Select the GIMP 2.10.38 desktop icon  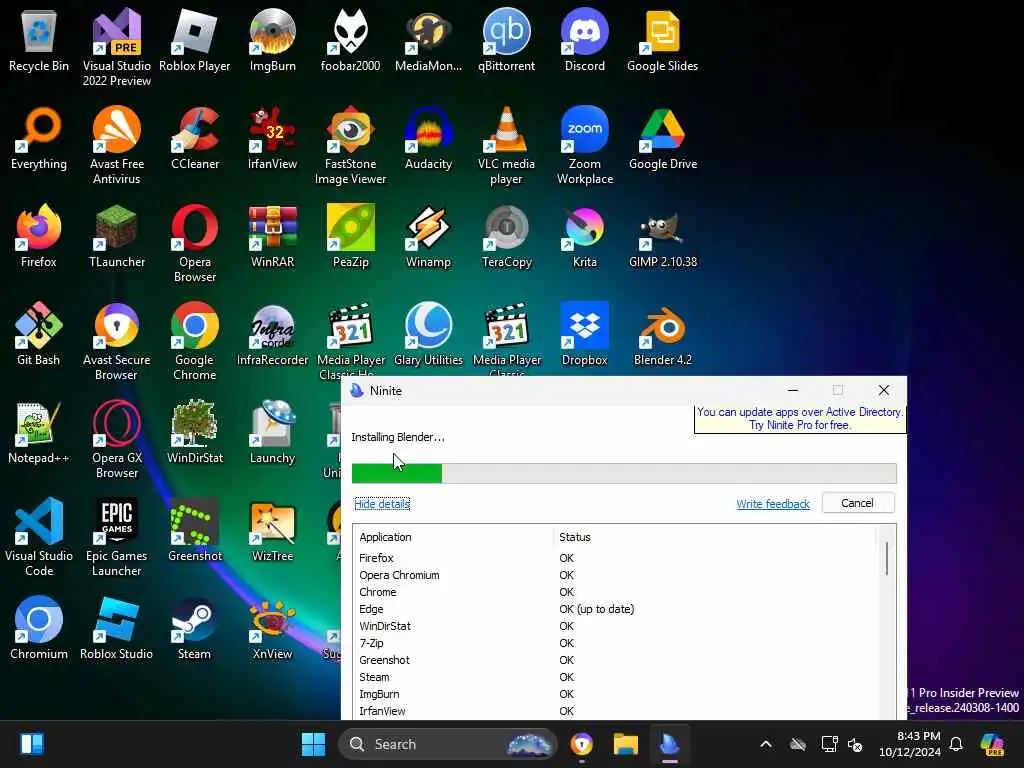(662, 236)
